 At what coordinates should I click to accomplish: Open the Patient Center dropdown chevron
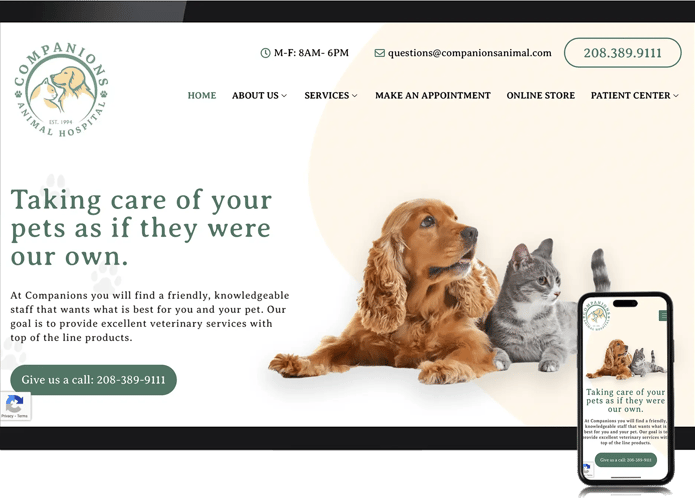[676, 96]
